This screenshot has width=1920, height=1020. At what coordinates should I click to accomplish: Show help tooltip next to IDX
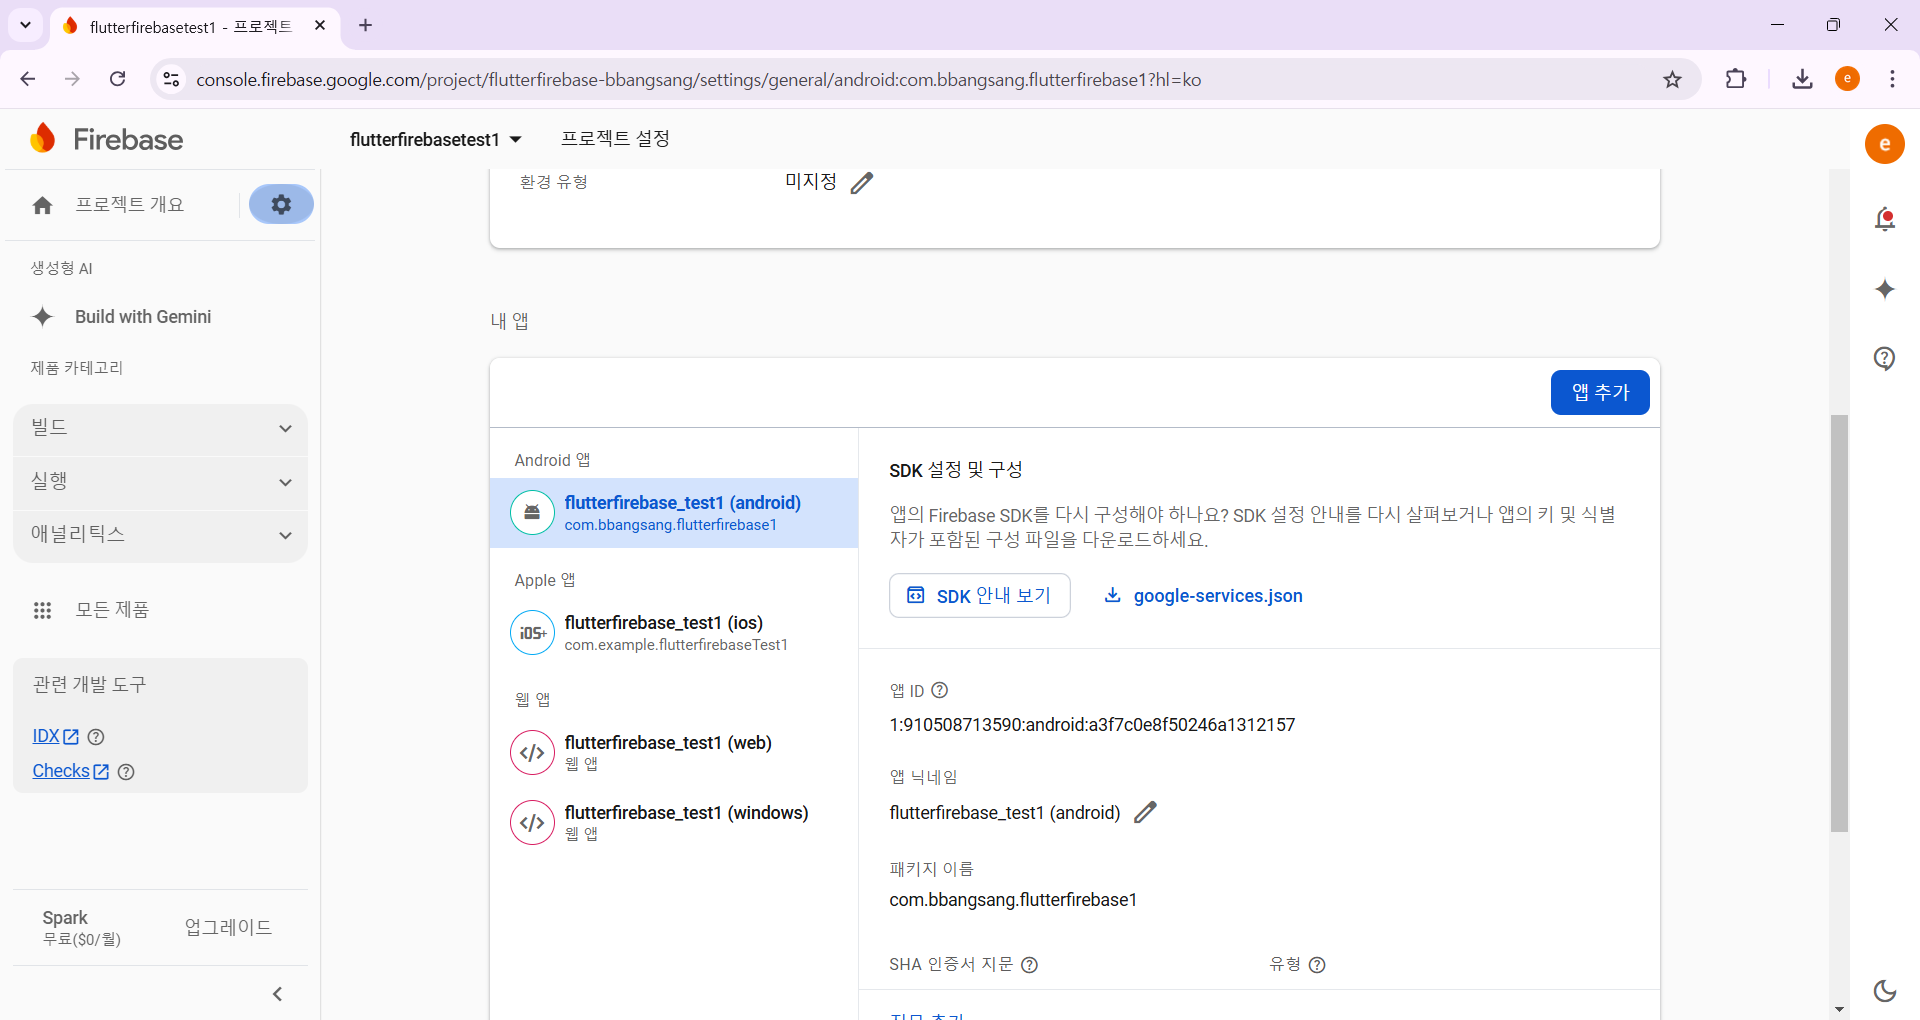pos(96,737)
